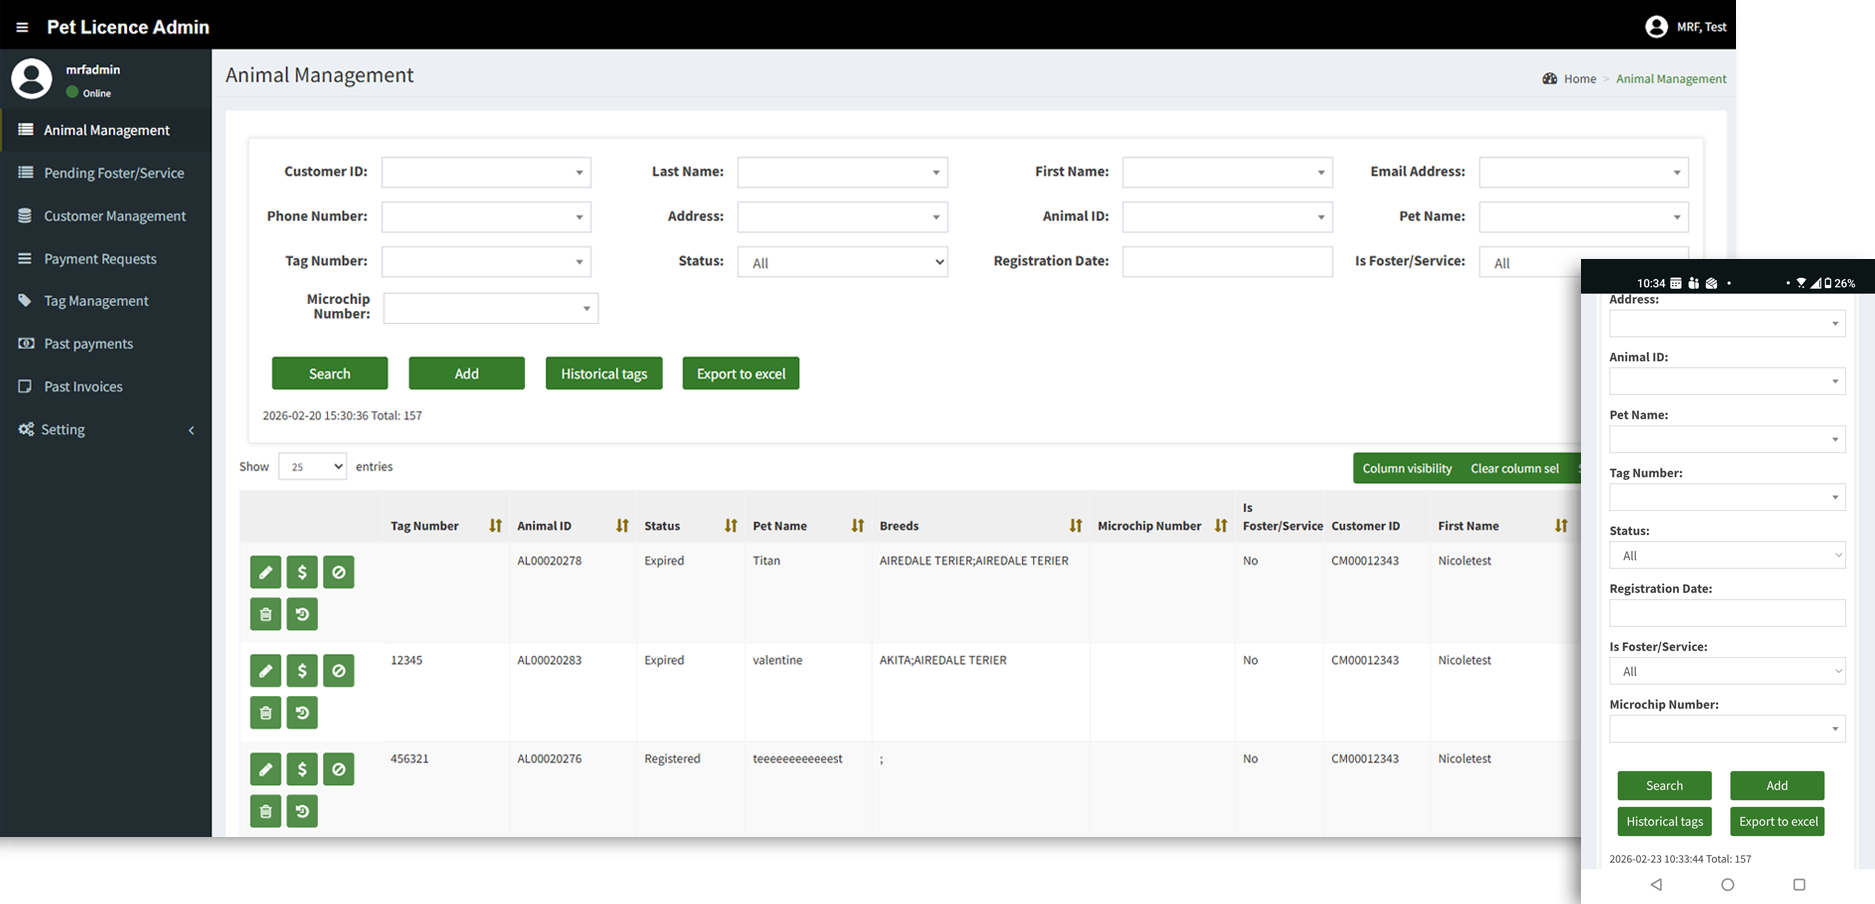1875x904 pixels.
Task: Click the hamburger menu icon in header
Action: click(x=22, y=27)
